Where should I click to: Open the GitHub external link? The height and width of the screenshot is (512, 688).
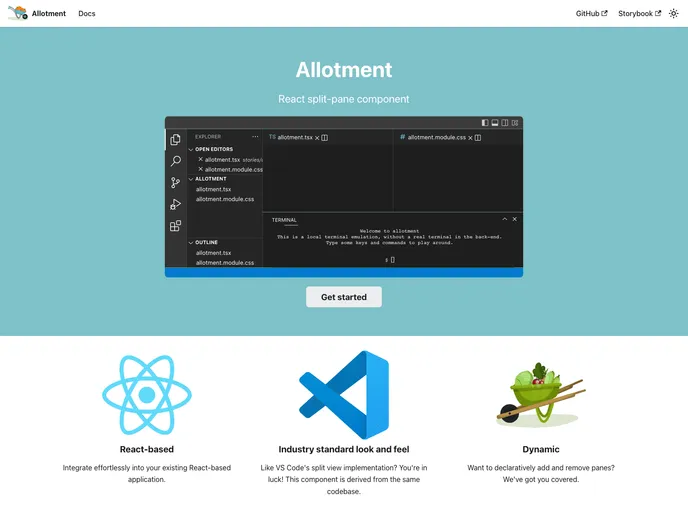click(x=591, y=14)
